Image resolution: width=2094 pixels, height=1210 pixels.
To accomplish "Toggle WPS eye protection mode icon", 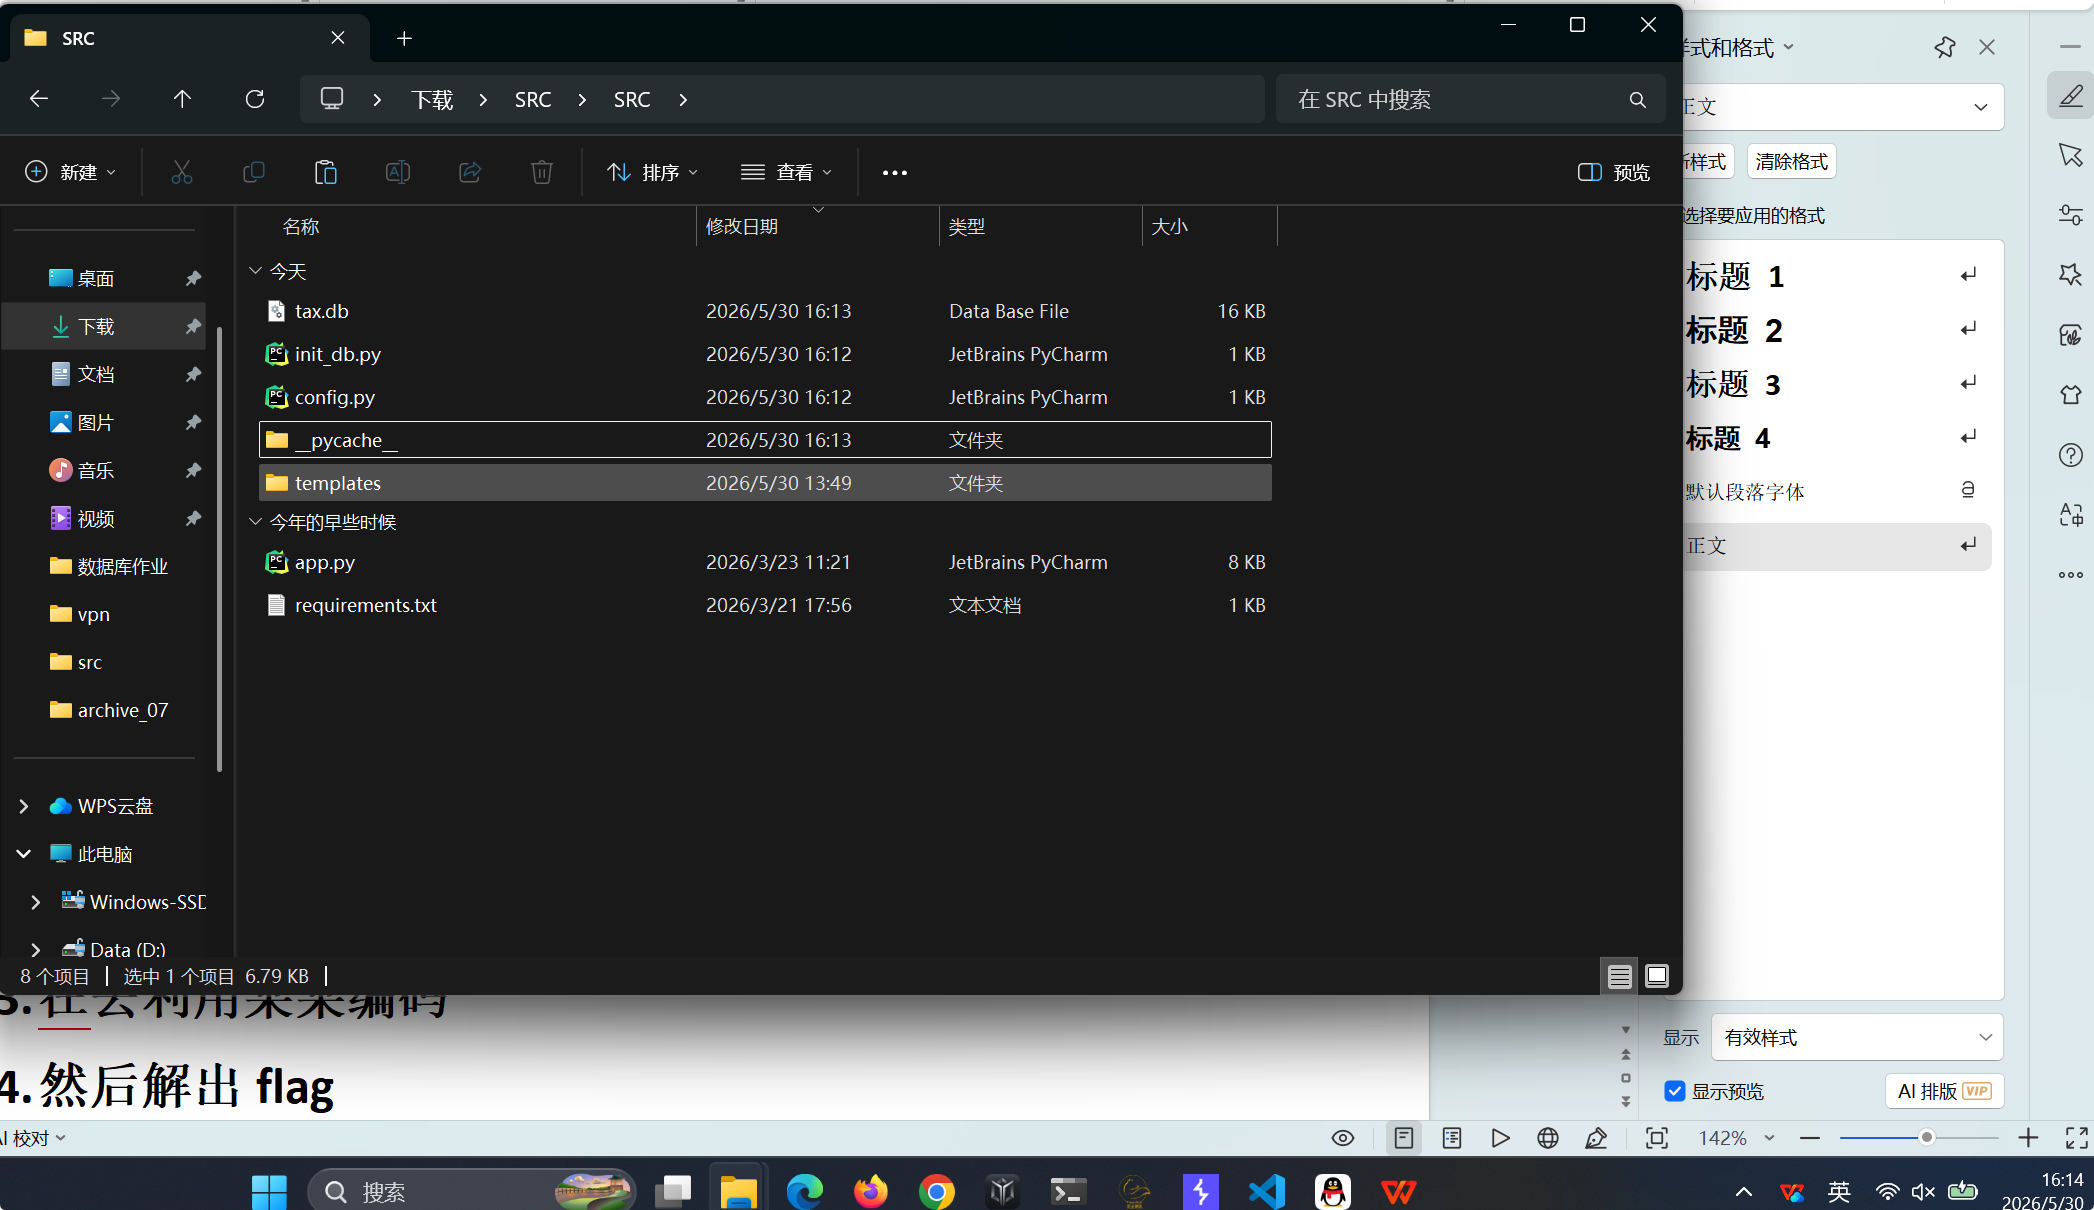I will [x=1343, y=1138].
